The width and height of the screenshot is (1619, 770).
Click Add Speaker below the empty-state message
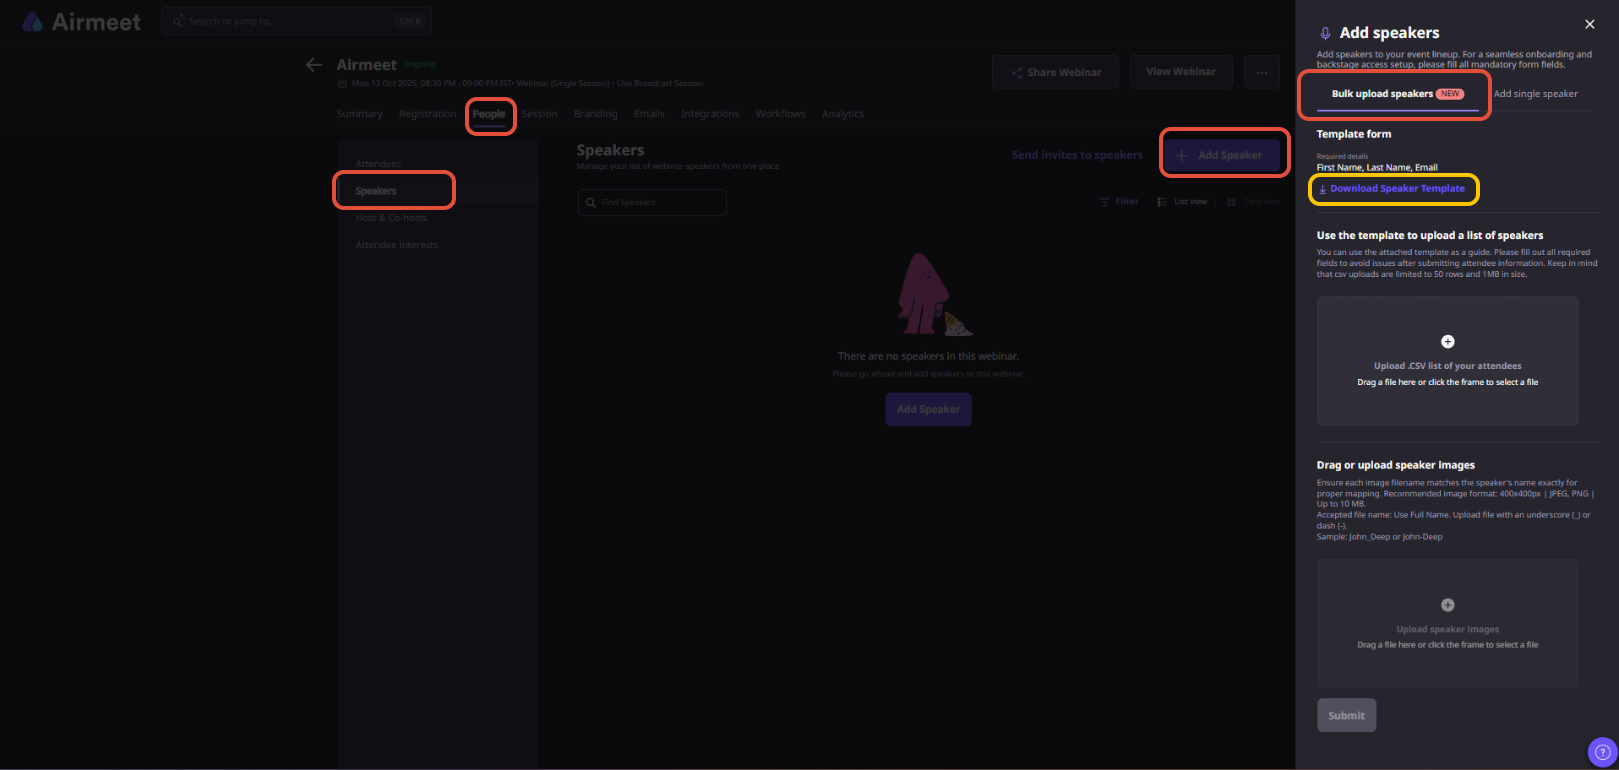coord(928,409)
